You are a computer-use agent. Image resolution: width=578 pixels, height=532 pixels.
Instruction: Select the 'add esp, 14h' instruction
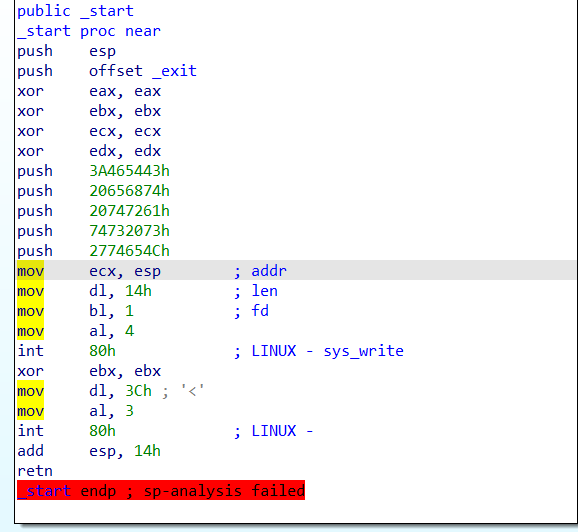tap(89, 451)
